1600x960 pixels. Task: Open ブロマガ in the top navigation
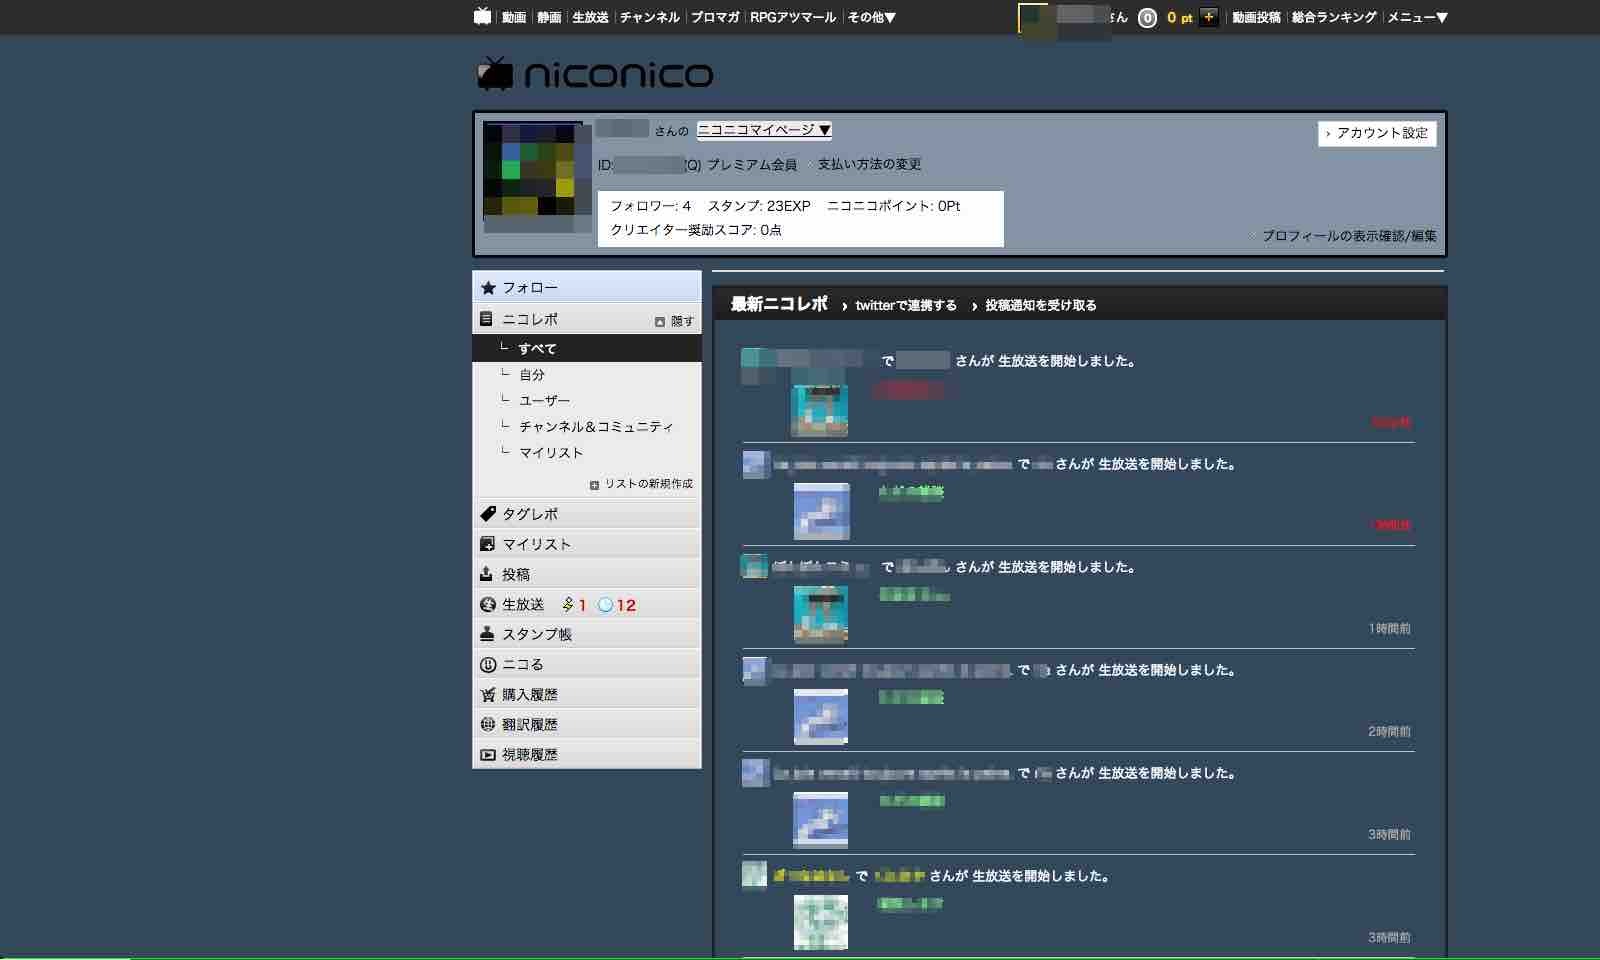[x=715, y=17]
